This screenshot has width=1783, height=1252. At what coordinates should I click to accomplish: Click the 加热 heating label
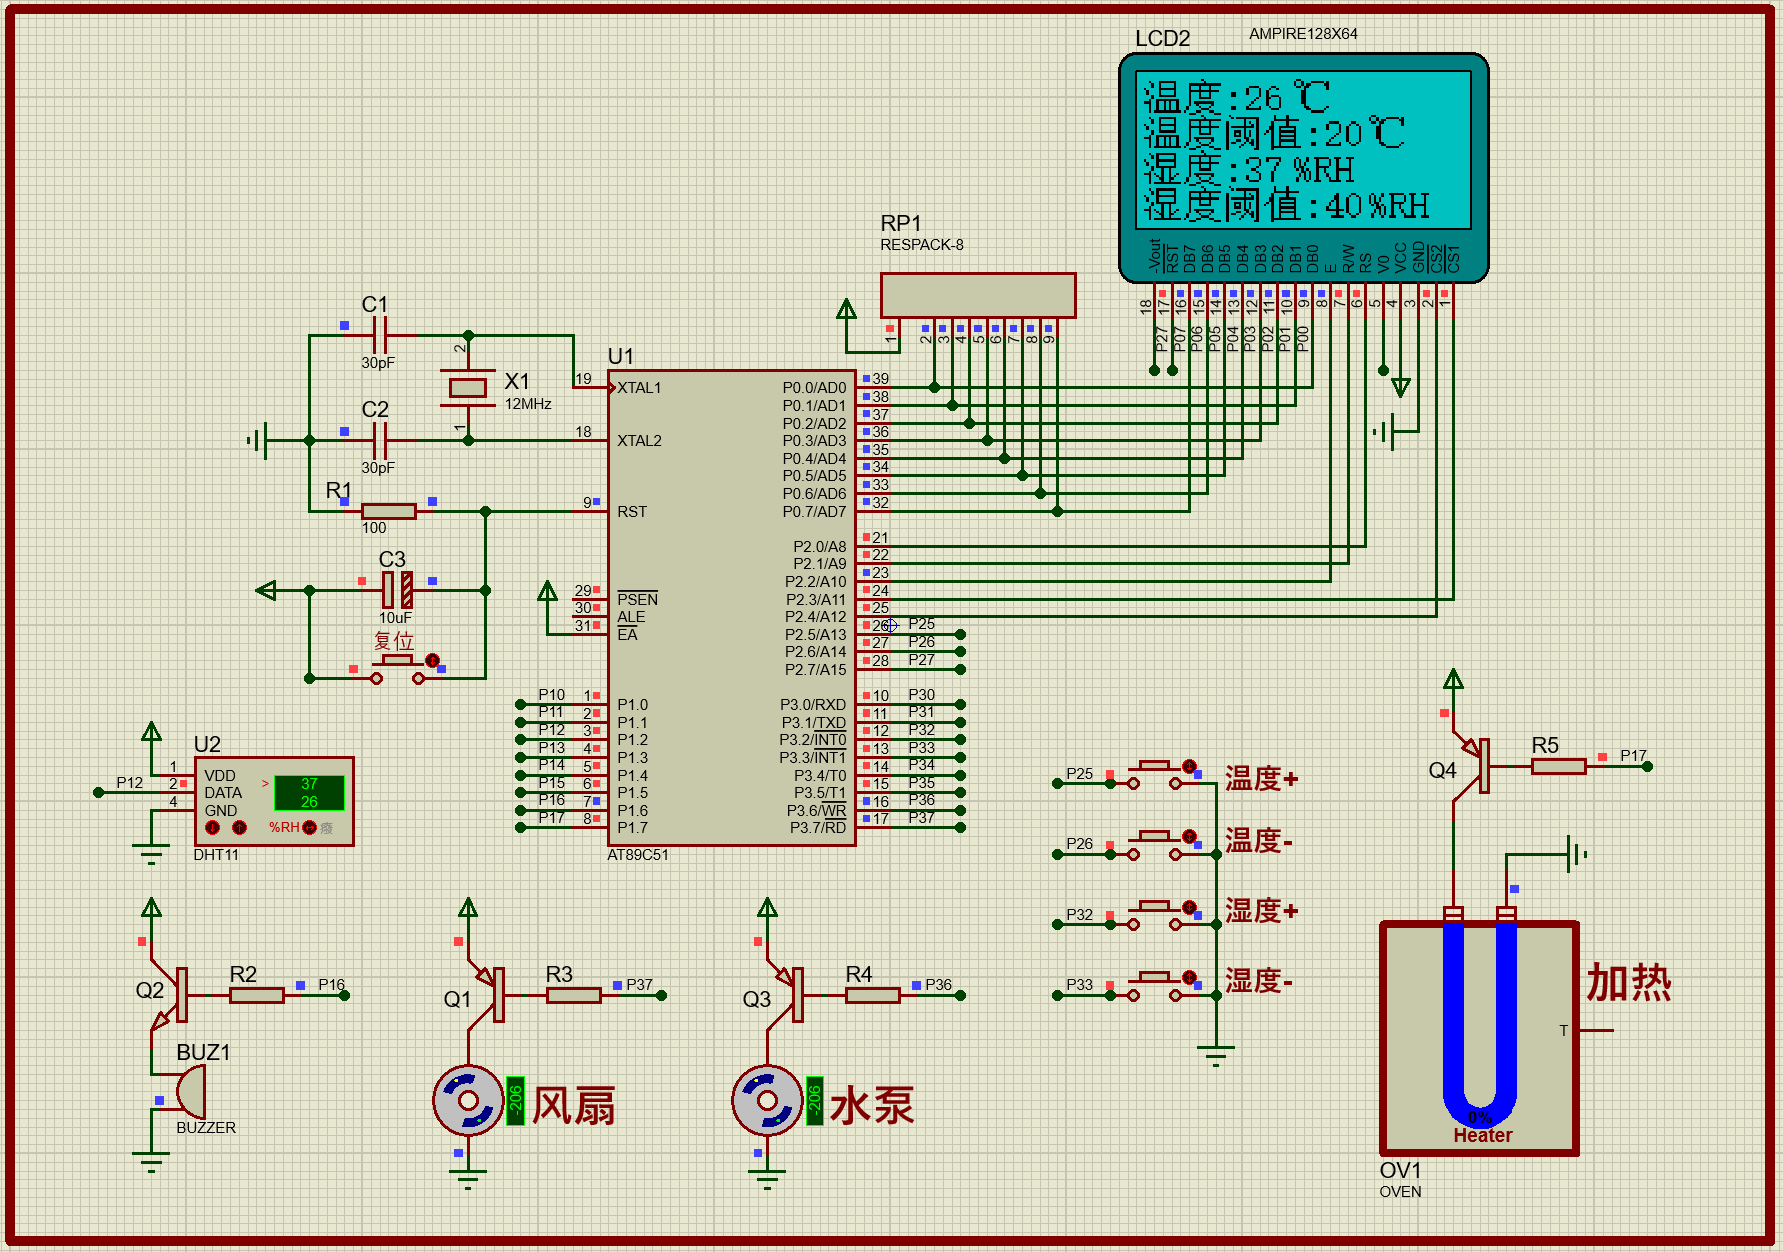[x=1629, y=982]
